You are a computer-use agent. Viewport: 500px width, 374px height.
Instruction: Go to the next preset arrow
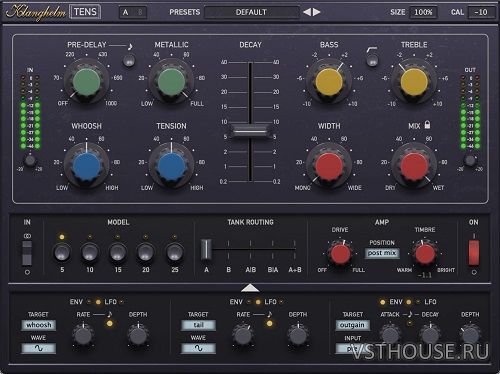[317, 12]
